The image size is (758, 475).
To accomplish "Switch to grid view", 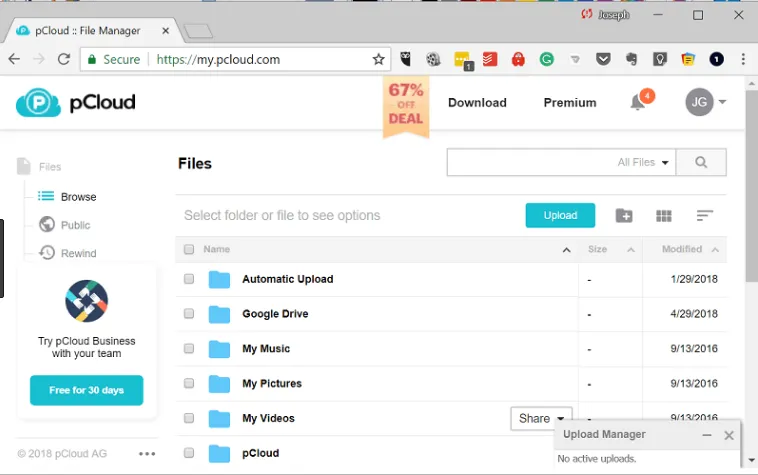I will click(664, 216).
